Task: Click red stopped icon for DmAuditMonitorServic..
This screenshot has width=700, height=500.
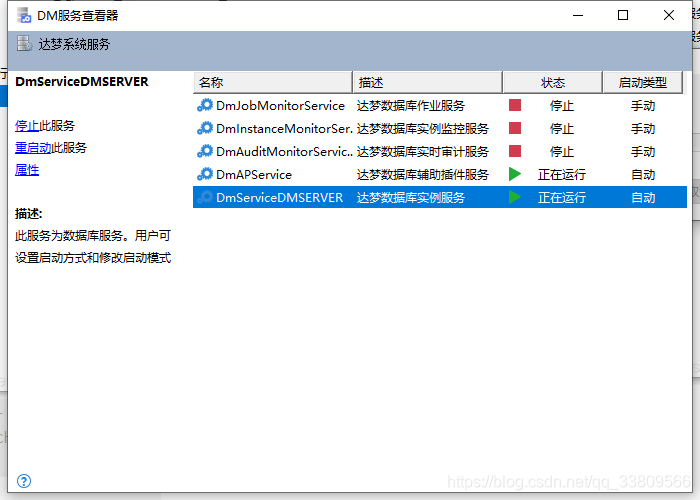Action: click(x=515, y=151)
